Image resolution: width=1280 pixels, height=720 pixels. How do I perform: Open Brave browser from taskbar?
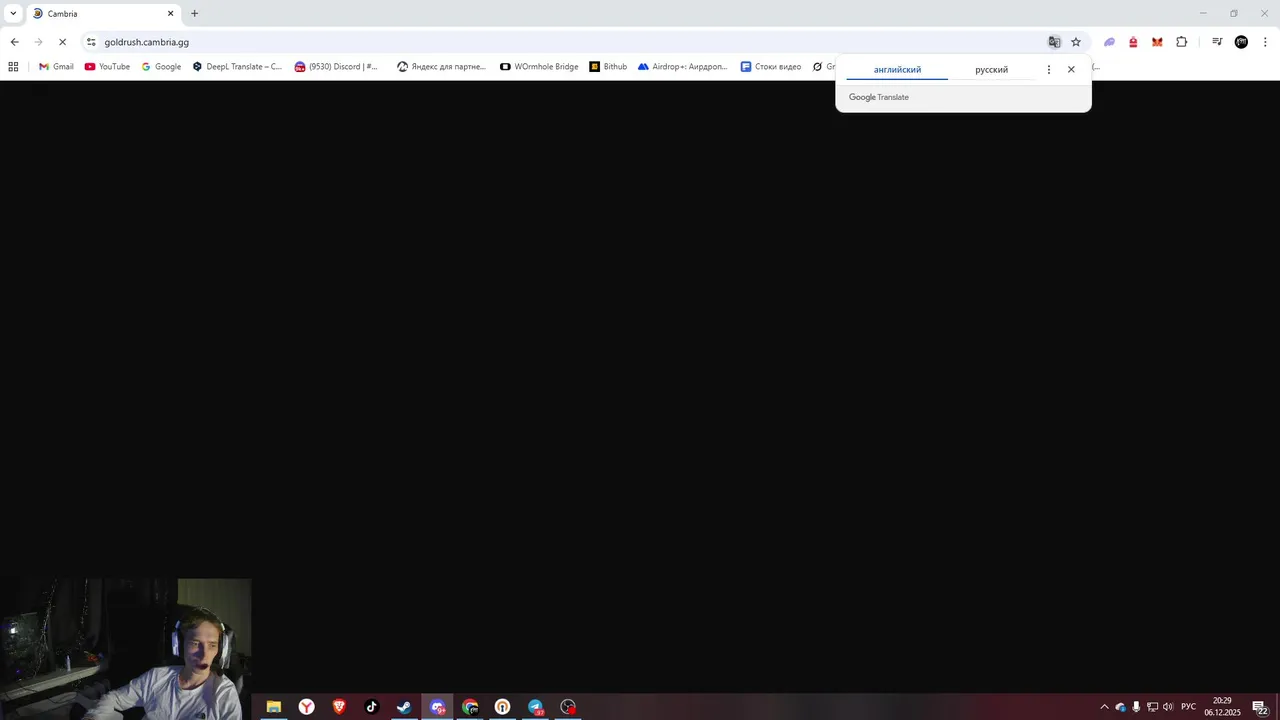pos(339,707)
